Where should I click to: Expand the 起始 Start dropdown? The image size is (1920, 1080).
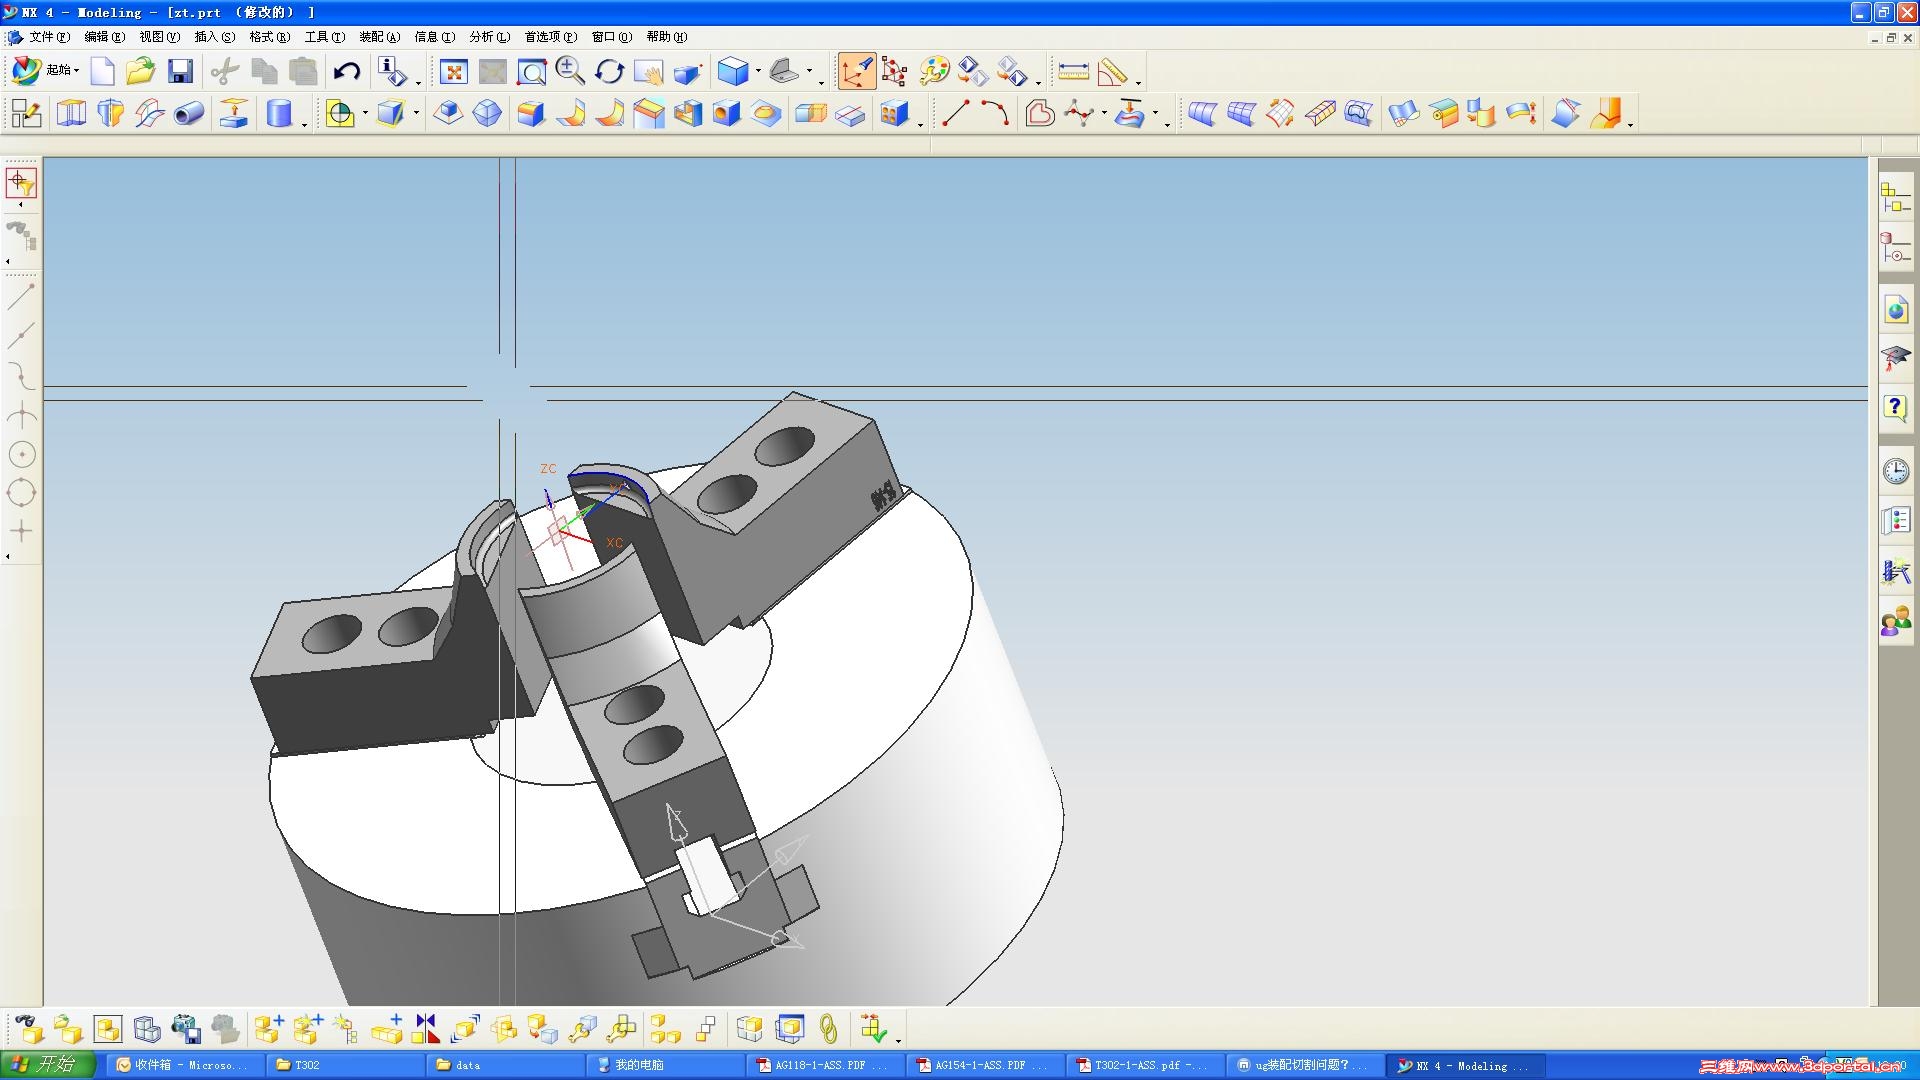[x=63, y=70]
